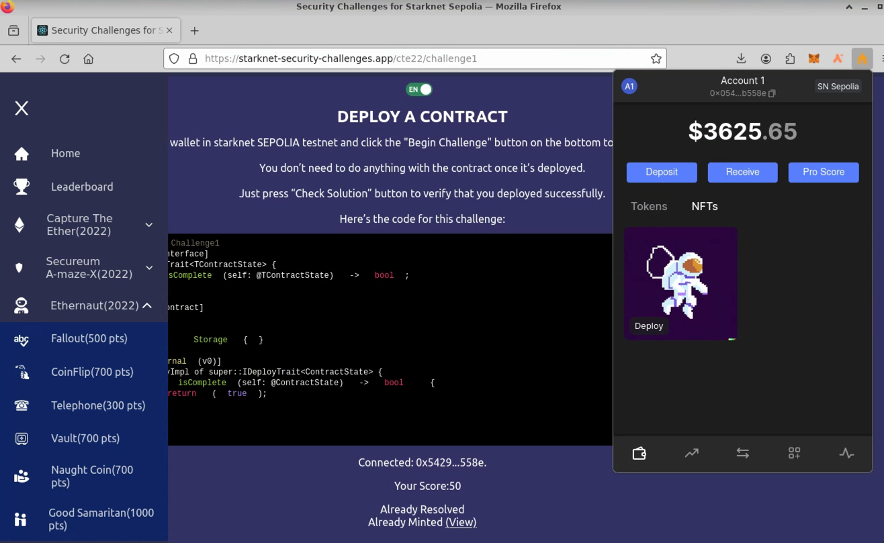This screenshot has height=544, width=884.
Task: Click the Pro Score button
Action: point(823,172)
